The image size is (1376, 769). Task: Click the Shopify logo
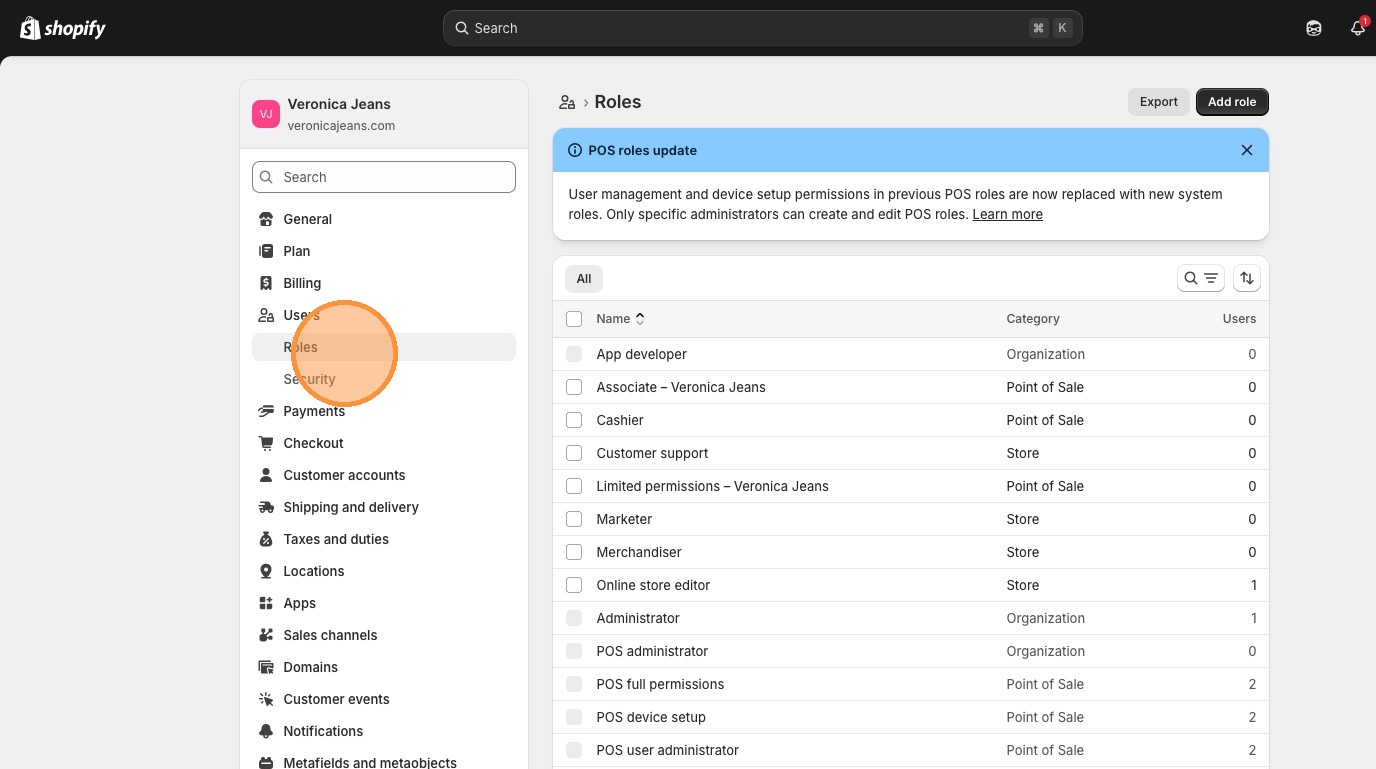click(x=63, y=28)
